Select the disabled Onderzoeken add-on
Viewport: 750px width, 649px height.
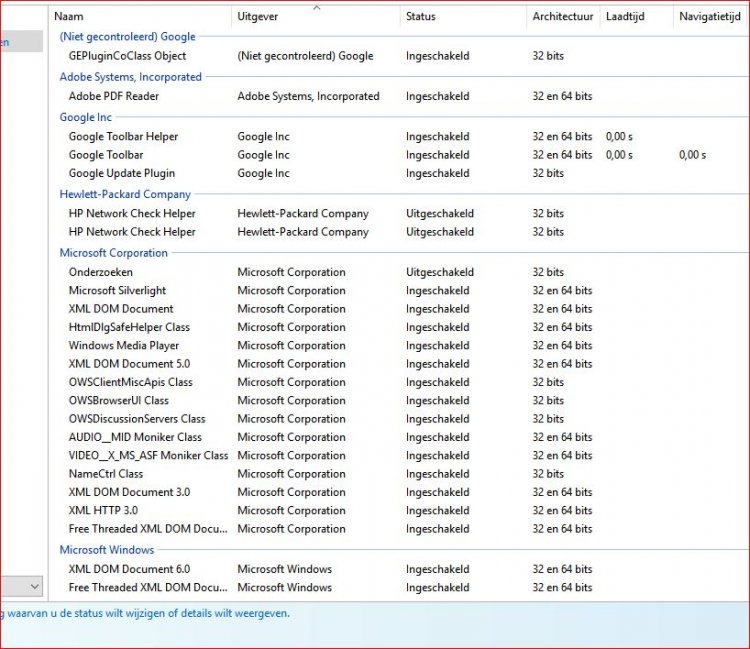[x=100, y=272]
